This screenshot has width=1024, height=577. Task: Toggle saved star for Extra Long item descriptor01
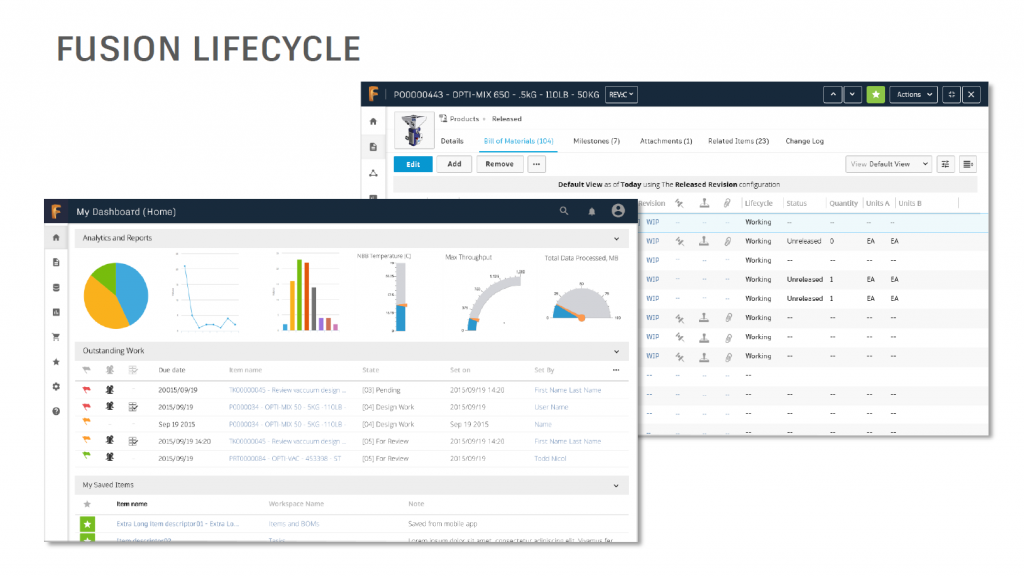88,523
